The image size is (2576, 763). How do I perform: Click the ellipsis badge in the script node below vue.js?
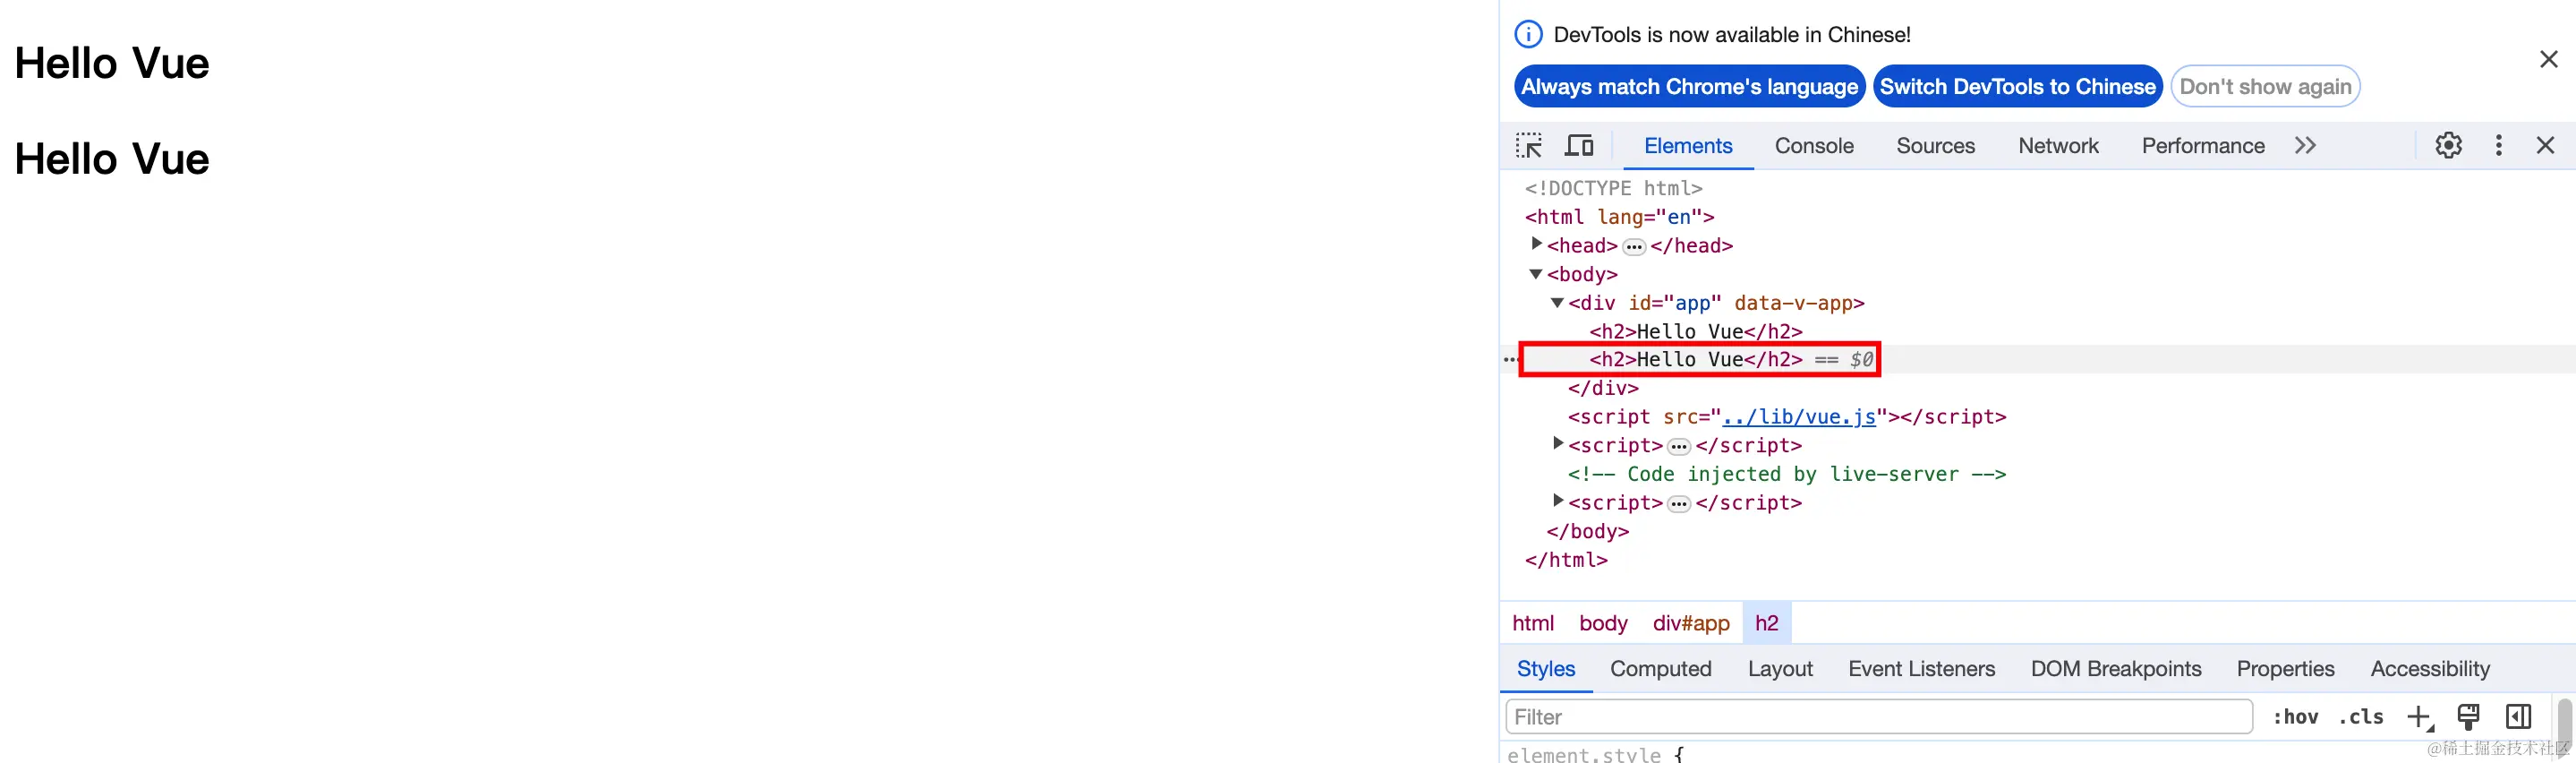click(1679, 447)
